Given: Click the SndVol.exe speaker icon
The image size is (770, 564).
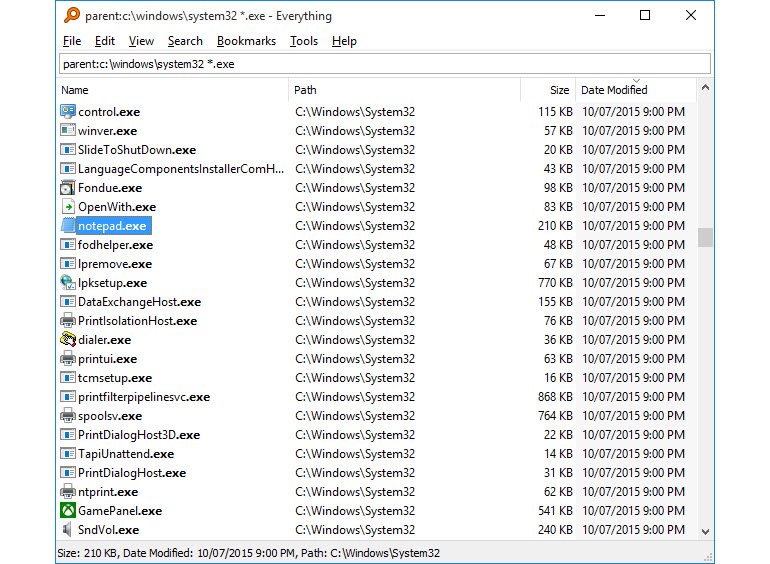Looking at the screenshot, I should tap(68, 530).
